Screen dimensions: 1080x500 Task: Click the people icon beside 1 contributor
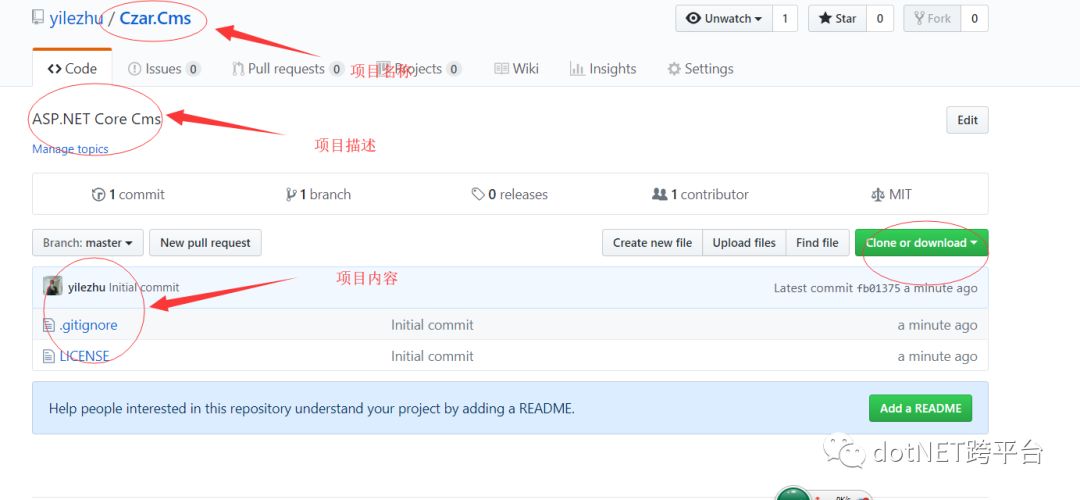tap(659, 195)
